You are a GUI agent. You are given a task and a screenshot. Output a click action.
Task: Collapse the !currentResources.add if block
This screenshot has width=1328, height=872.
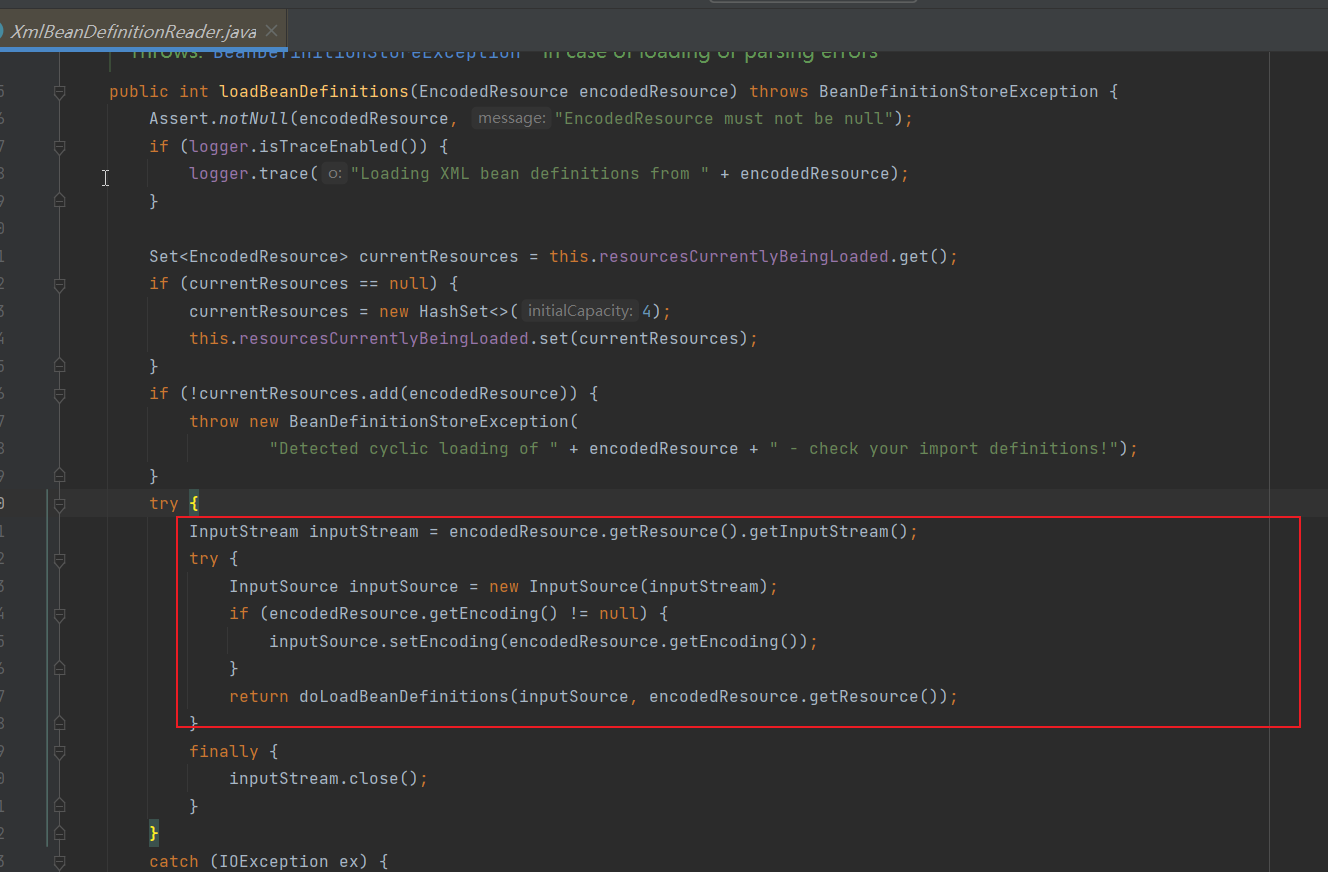tap(59, 394)
